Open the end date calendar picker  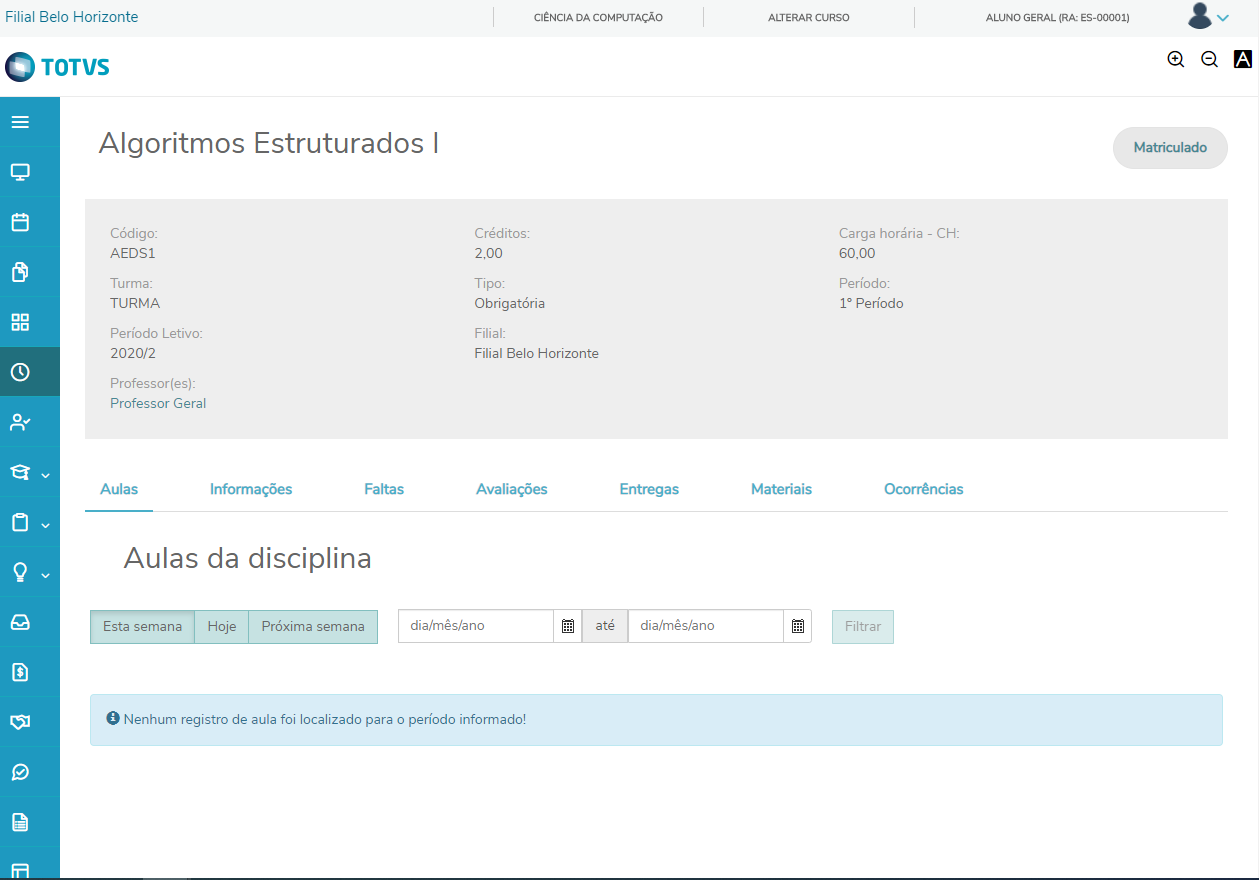(798, 626)
